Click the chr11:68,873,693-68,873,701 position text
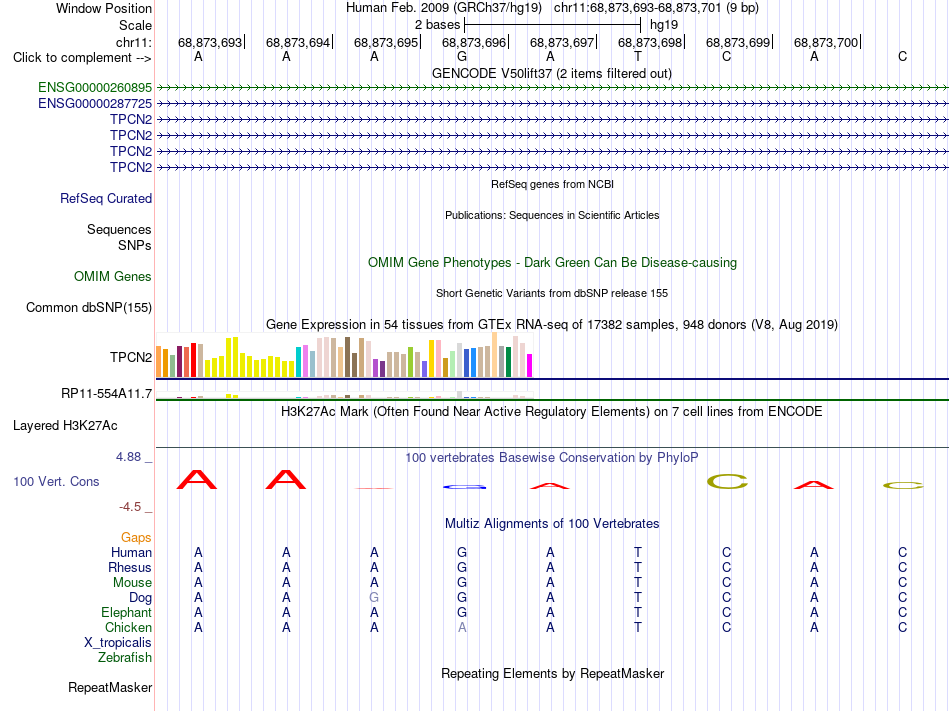950x711 pixels. pyautogui.click(x=656, y=8)
